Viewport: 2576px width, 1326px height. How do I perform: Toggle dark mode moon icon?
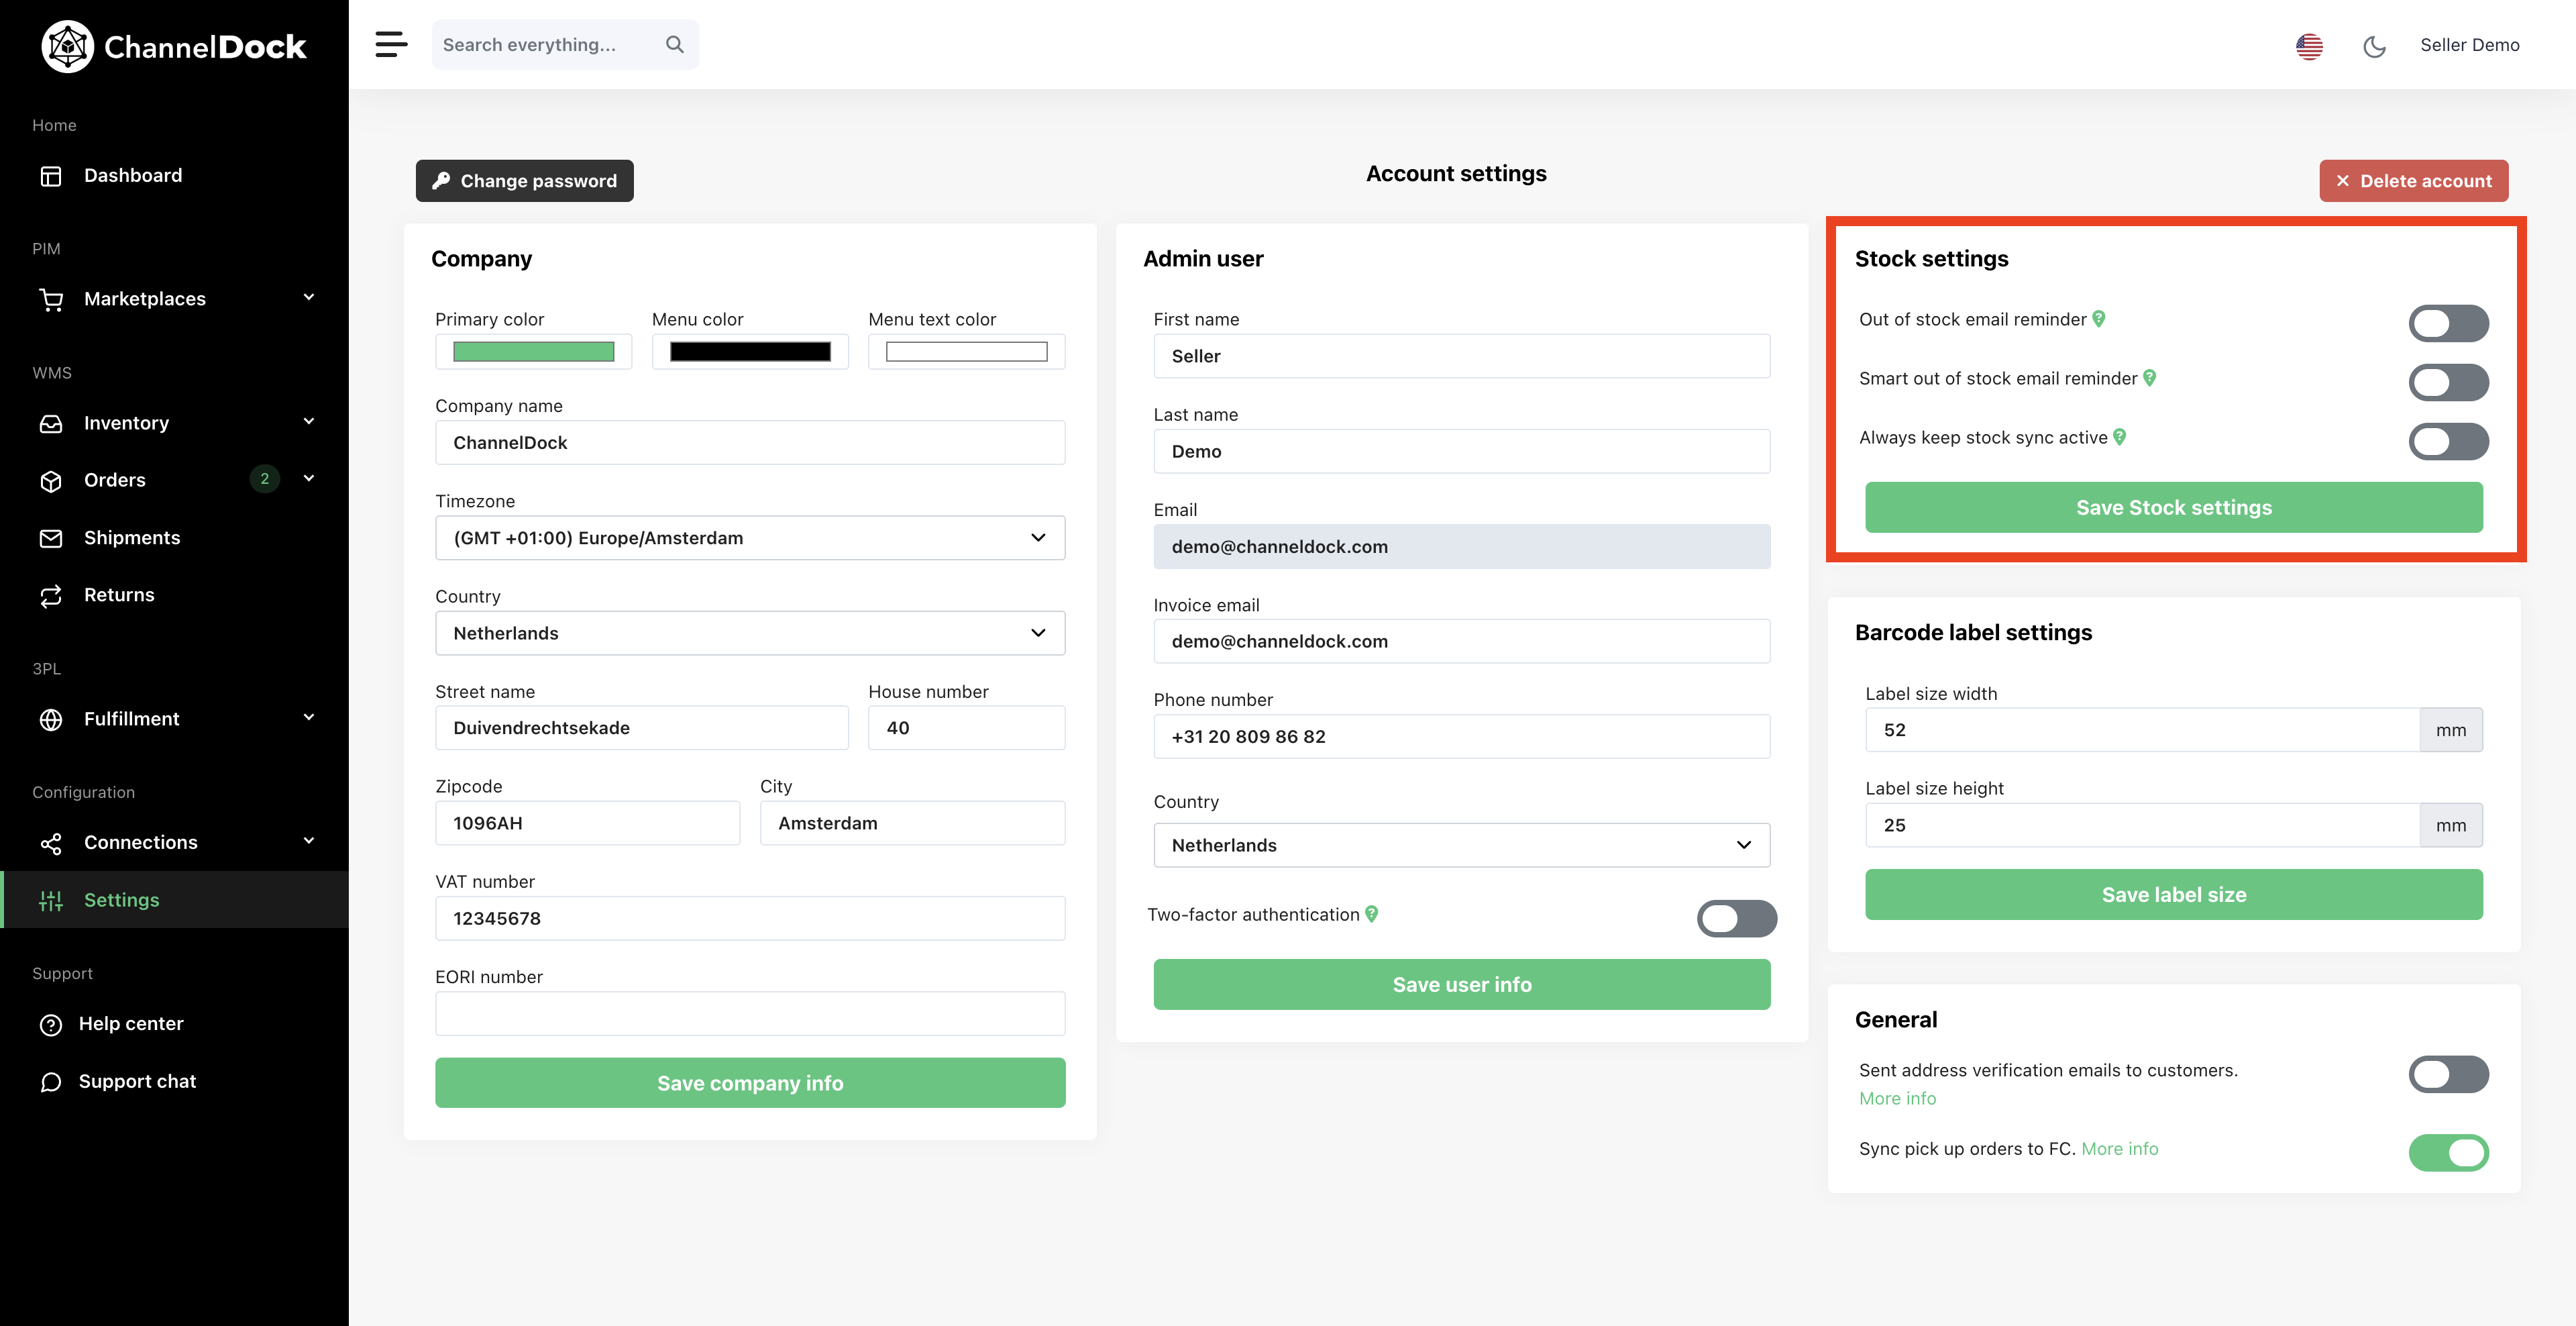(x=2374, y=46)
